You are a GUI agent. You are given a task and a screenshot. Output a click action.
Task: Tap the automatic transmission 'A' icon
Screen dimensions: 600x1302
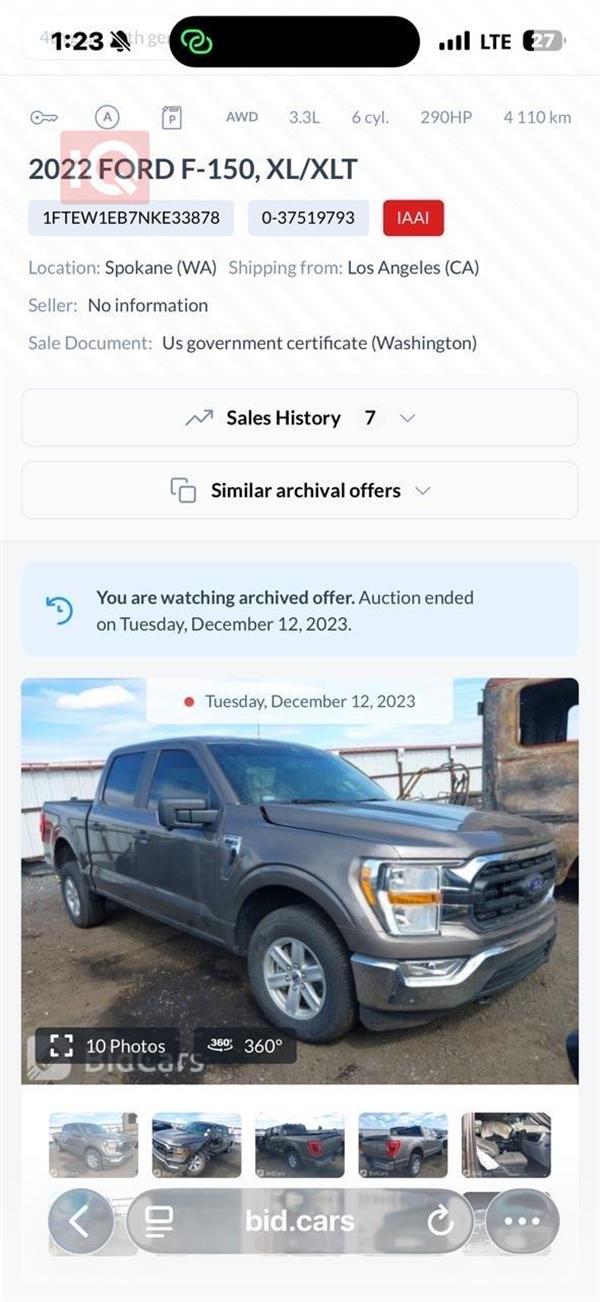click(107, 117)
